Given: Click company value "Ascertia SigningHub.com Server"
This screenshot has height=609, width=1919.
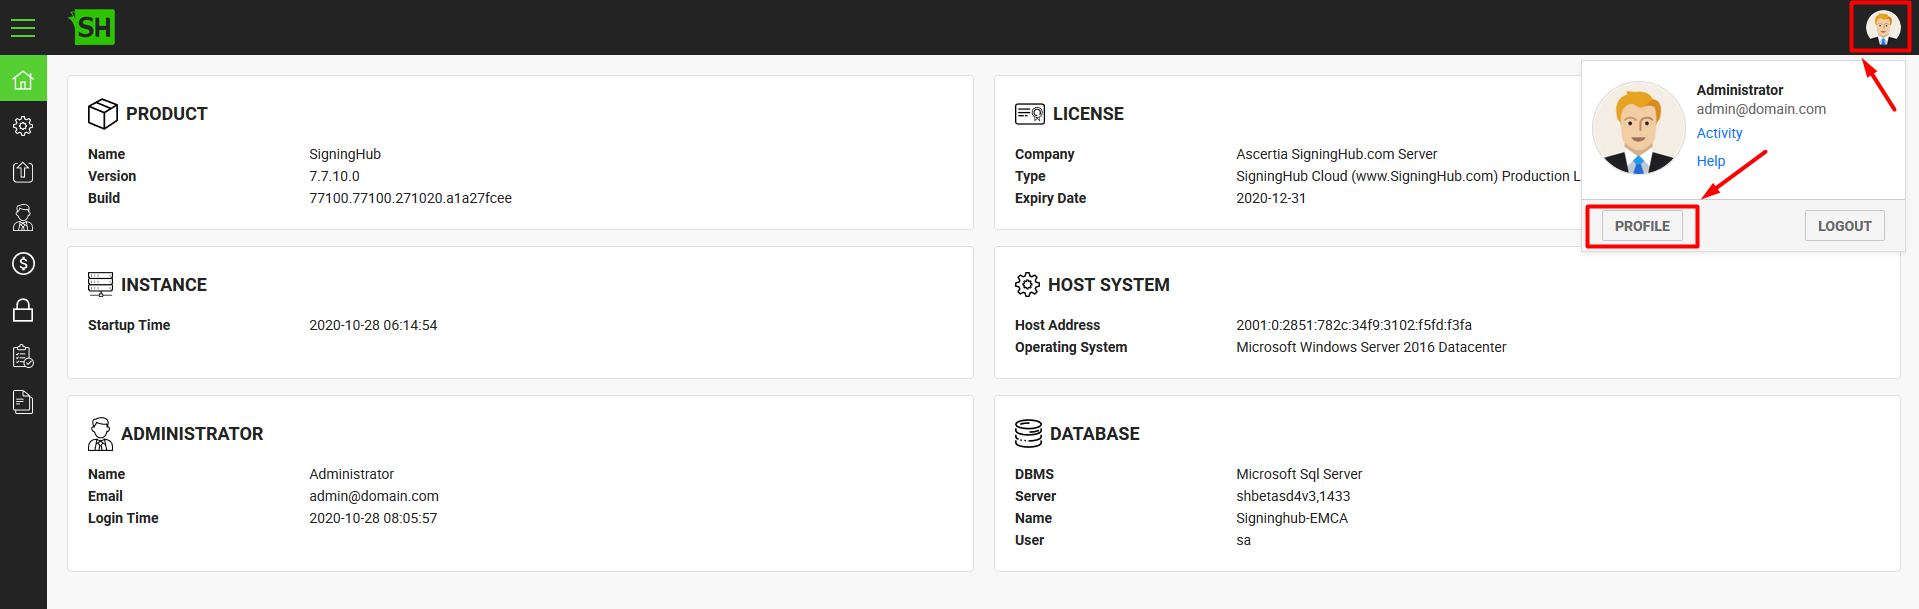Looking at the screenshot, I should (x=1336, y=154).
